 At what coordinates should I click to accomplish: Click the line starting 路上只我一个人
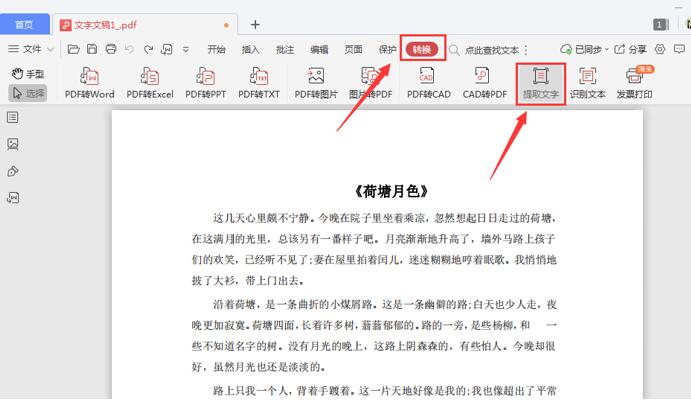384,390
